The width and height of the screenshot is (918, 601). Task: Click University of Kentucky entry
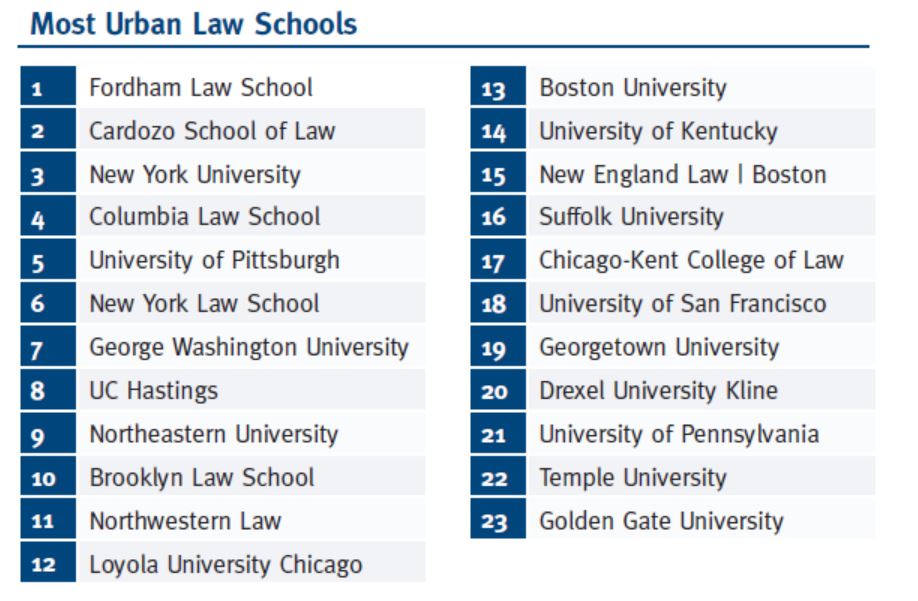coord(659,131)
